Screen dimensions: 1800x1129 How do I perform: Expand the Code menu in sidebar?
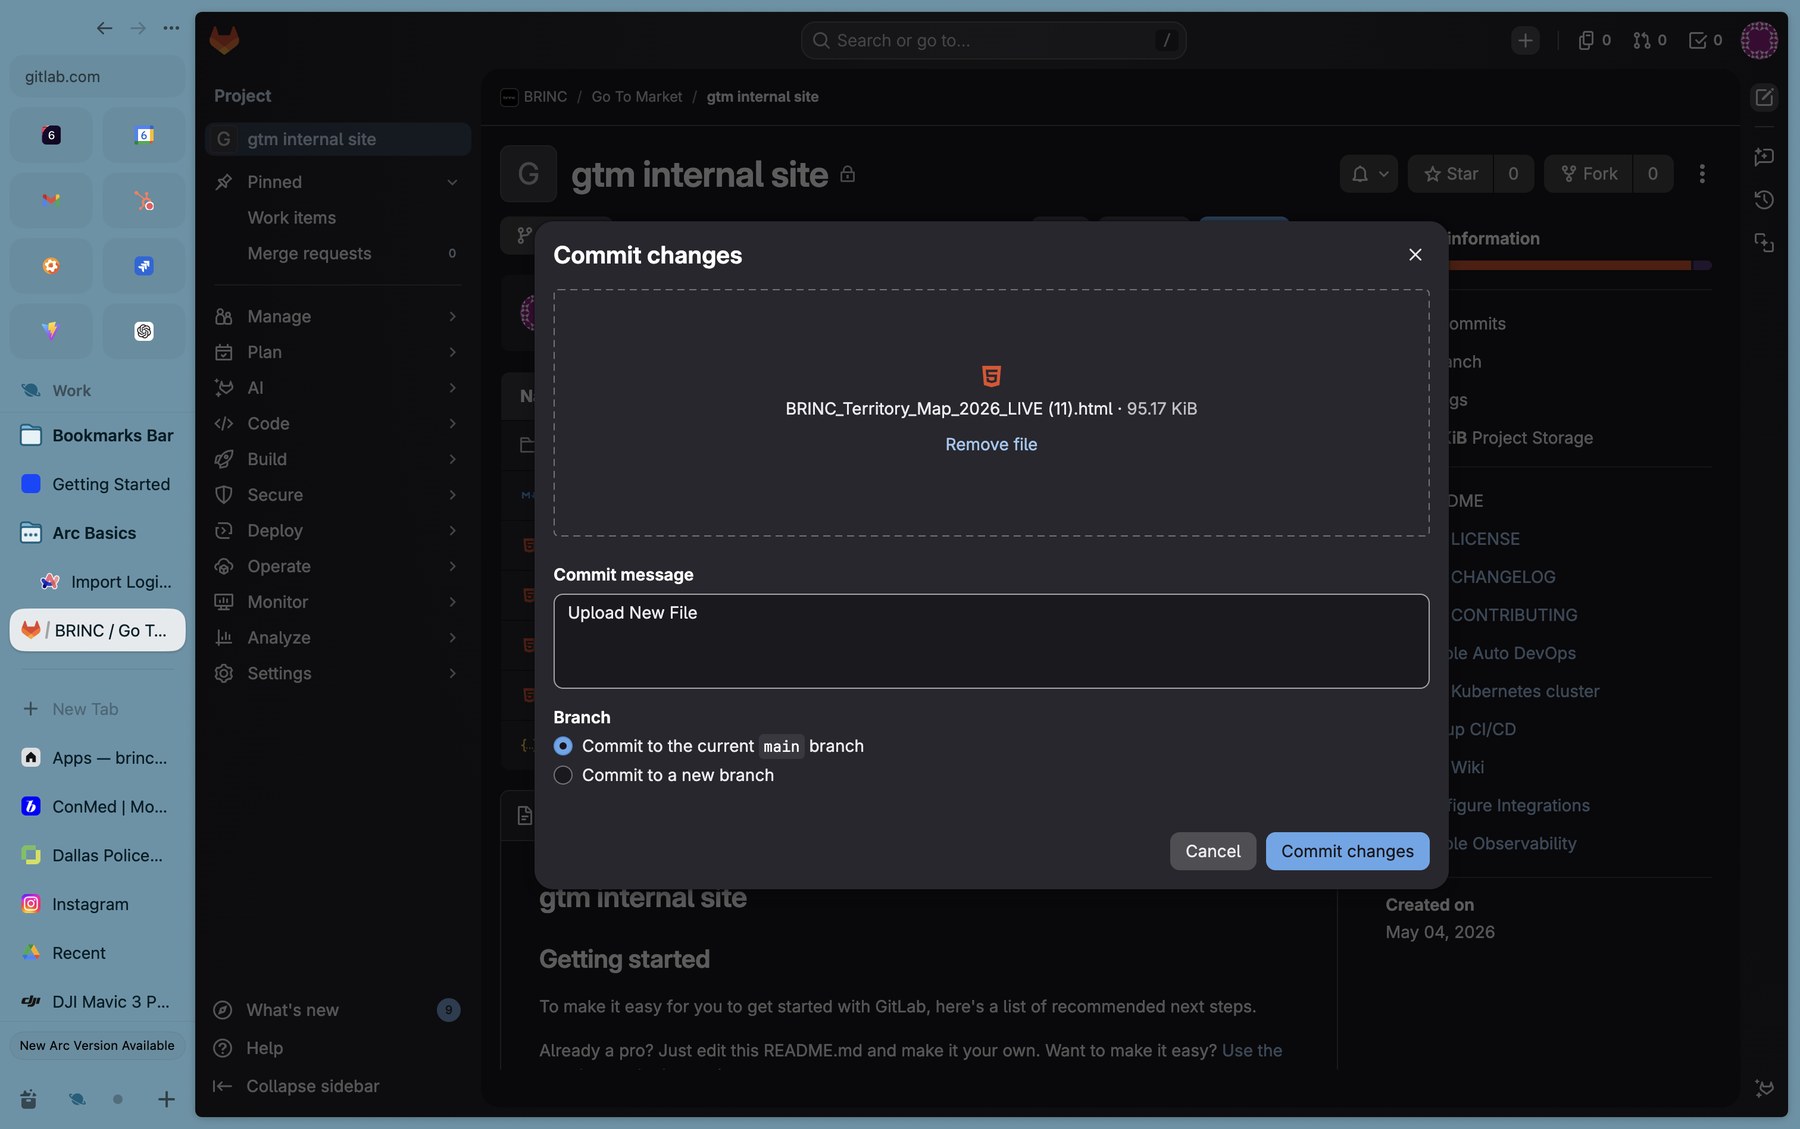[x=338, y=423]
